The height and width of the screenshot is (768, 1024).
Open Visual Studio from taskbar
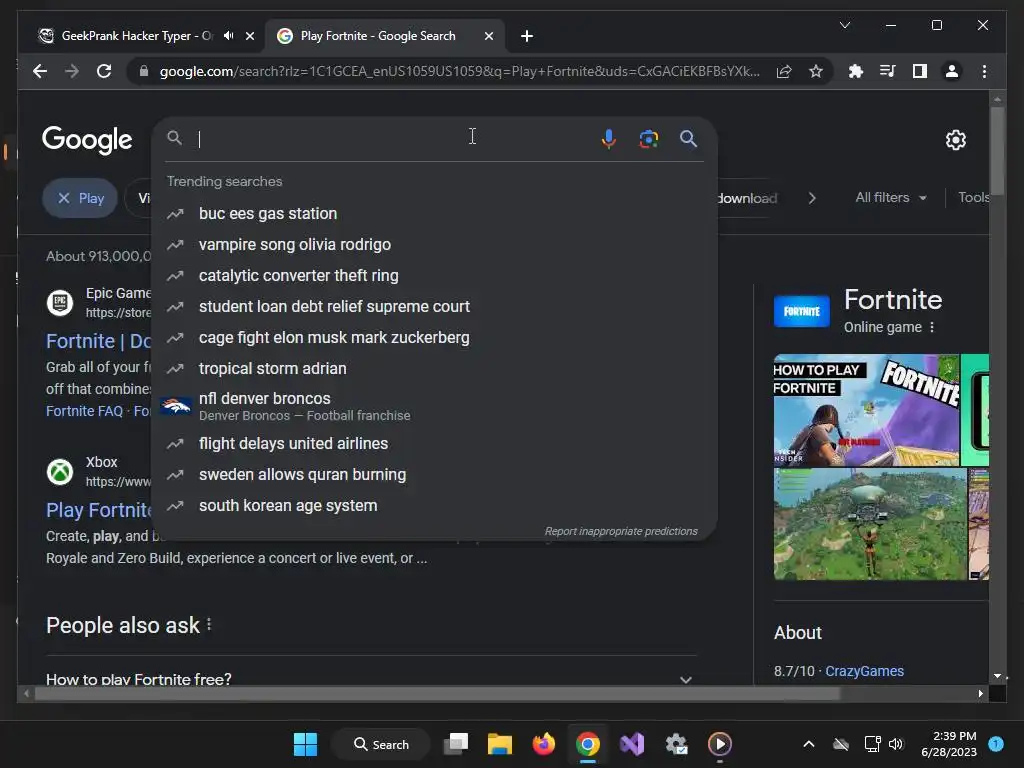point(632,744)
